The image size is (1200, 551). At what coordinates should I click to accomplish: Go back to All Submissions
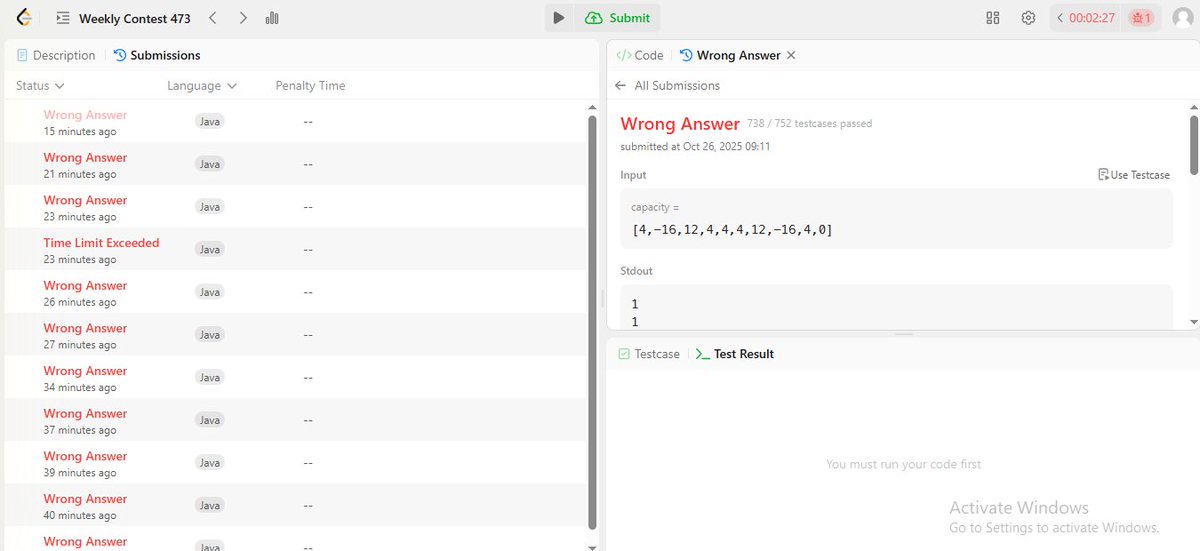[x=667, y=86]
